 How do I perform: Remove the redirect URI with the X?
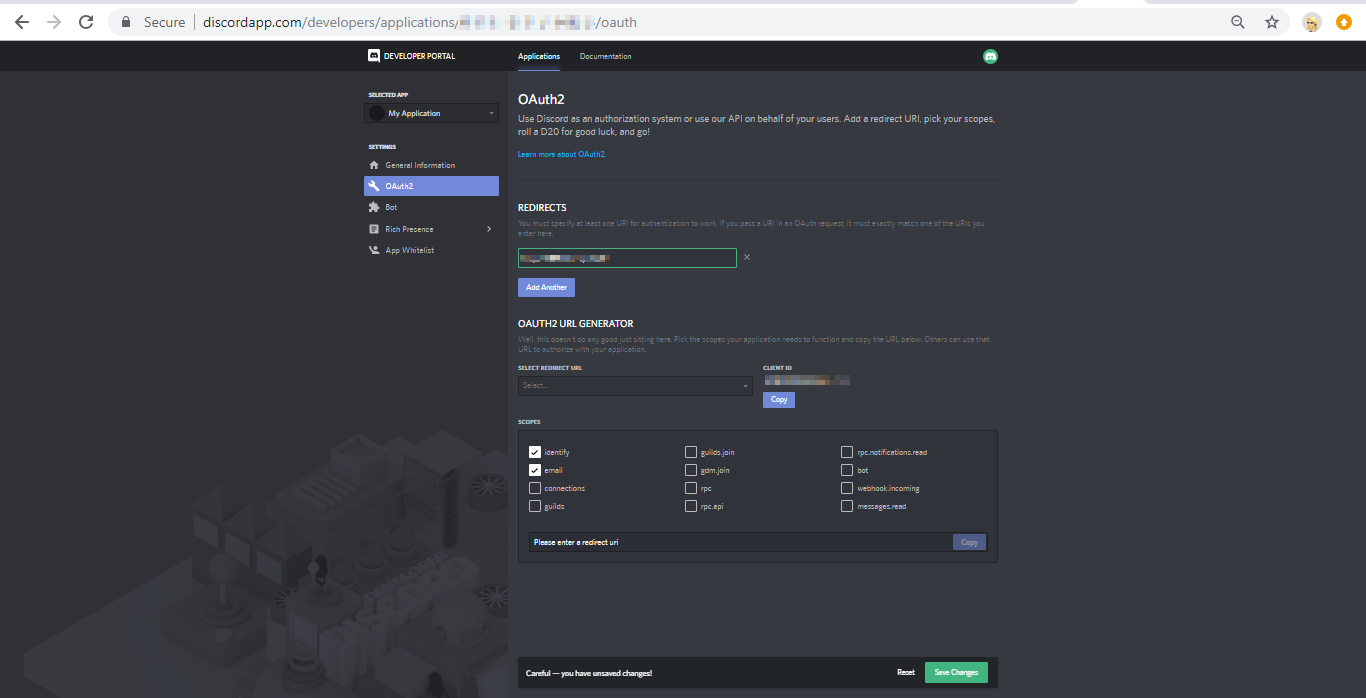pyautogui.click(x=747, y=257)
